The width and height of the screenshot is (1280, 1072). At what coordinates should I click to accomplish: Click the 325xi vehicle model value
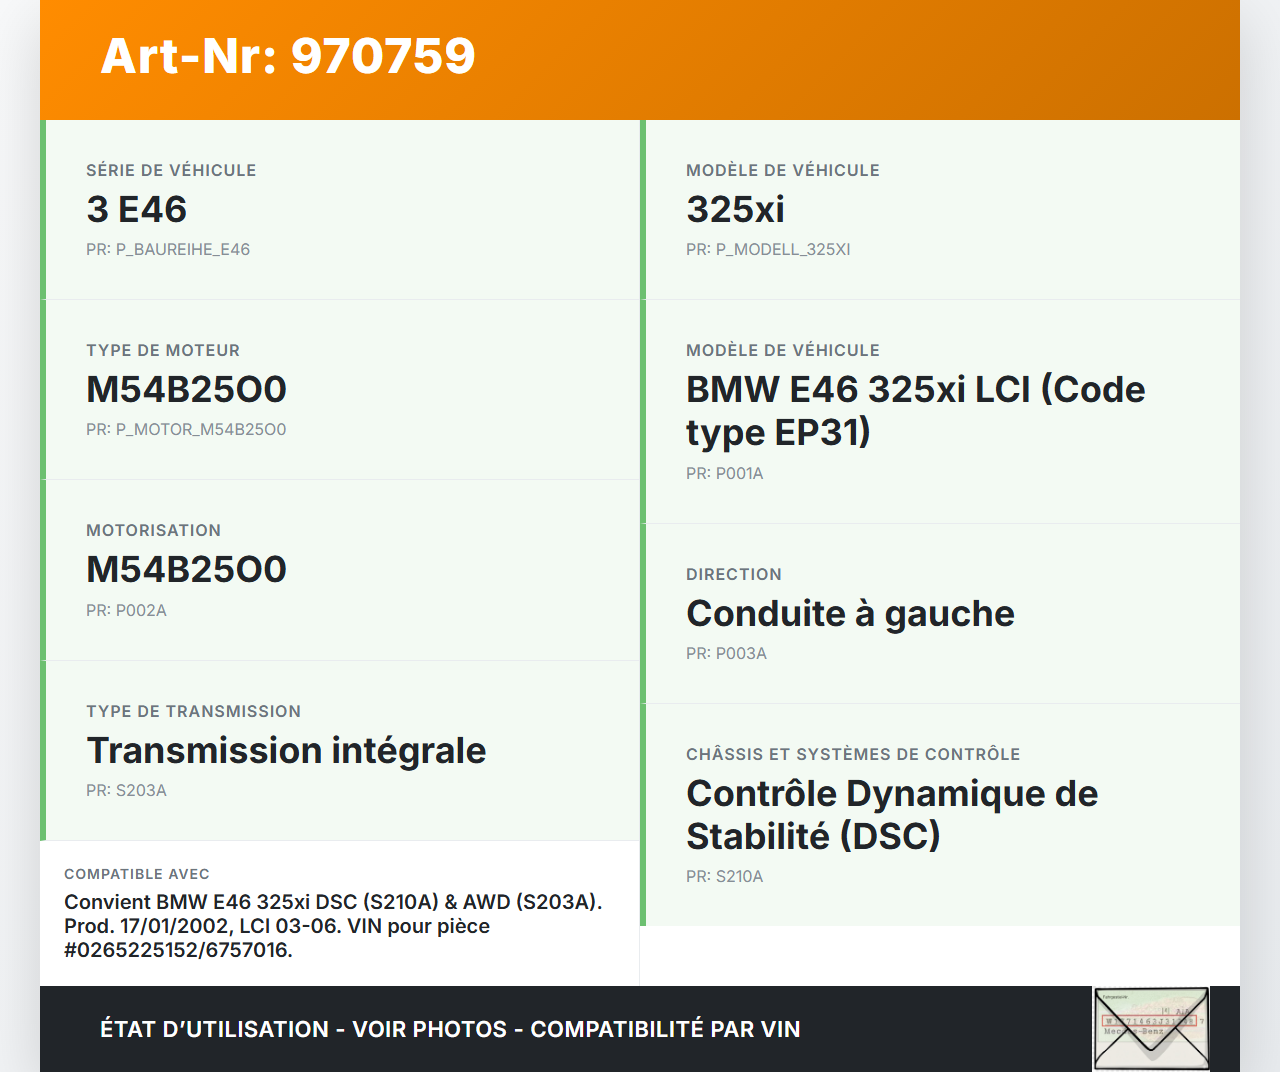click(x=735, y=210)
